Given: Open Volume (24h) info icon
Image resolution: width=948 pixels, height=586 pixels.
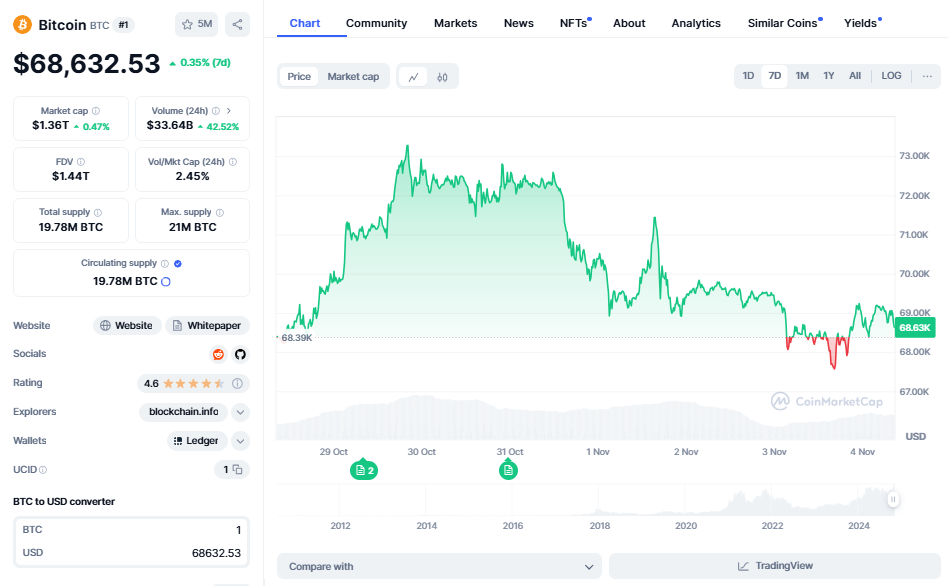Looking at the screenshot, I should click(x=216, y=111).
